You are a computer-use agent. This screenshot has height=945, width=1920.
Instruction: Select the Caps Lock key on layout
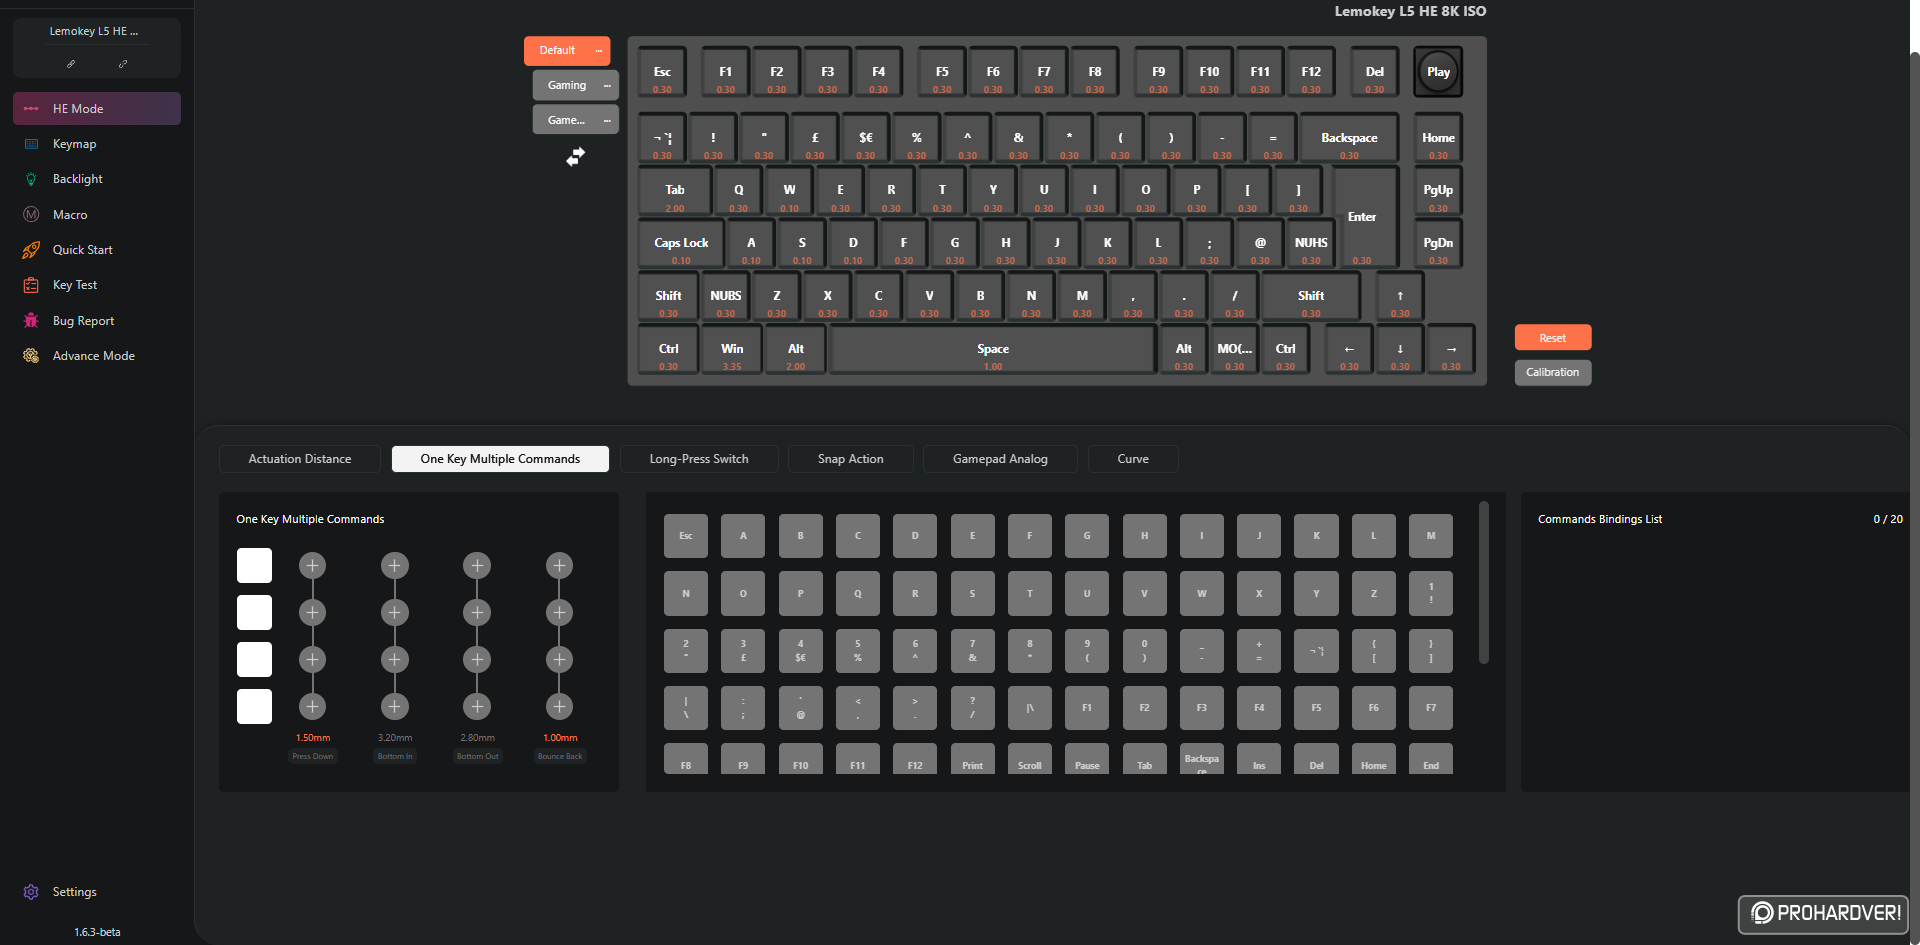(681, 244)
